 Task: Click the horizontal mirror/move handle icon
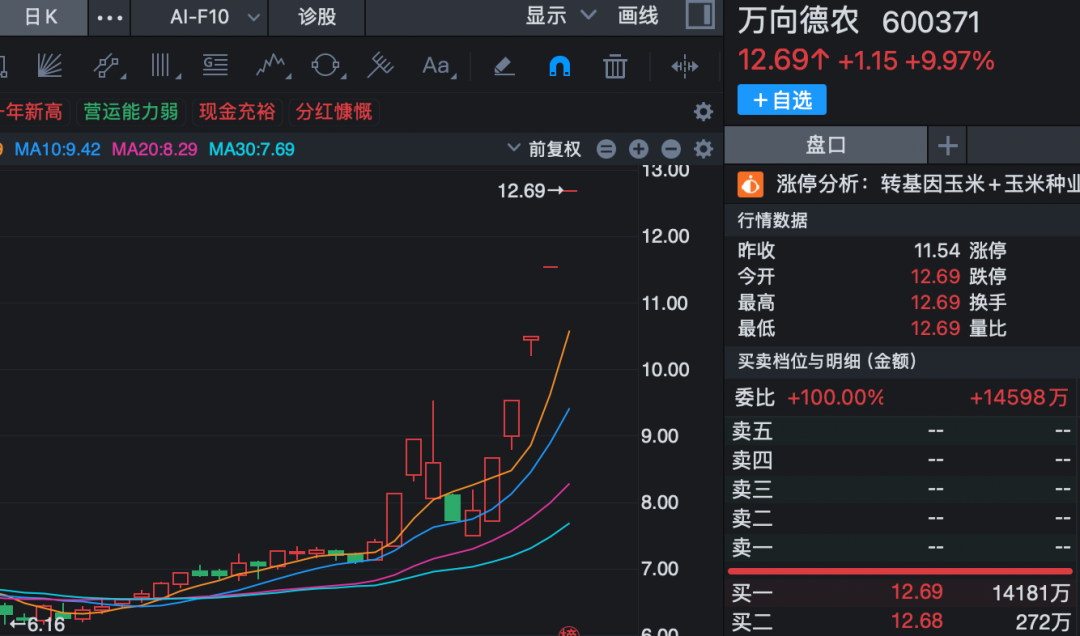pyautogui.click(x=684, y=66)
